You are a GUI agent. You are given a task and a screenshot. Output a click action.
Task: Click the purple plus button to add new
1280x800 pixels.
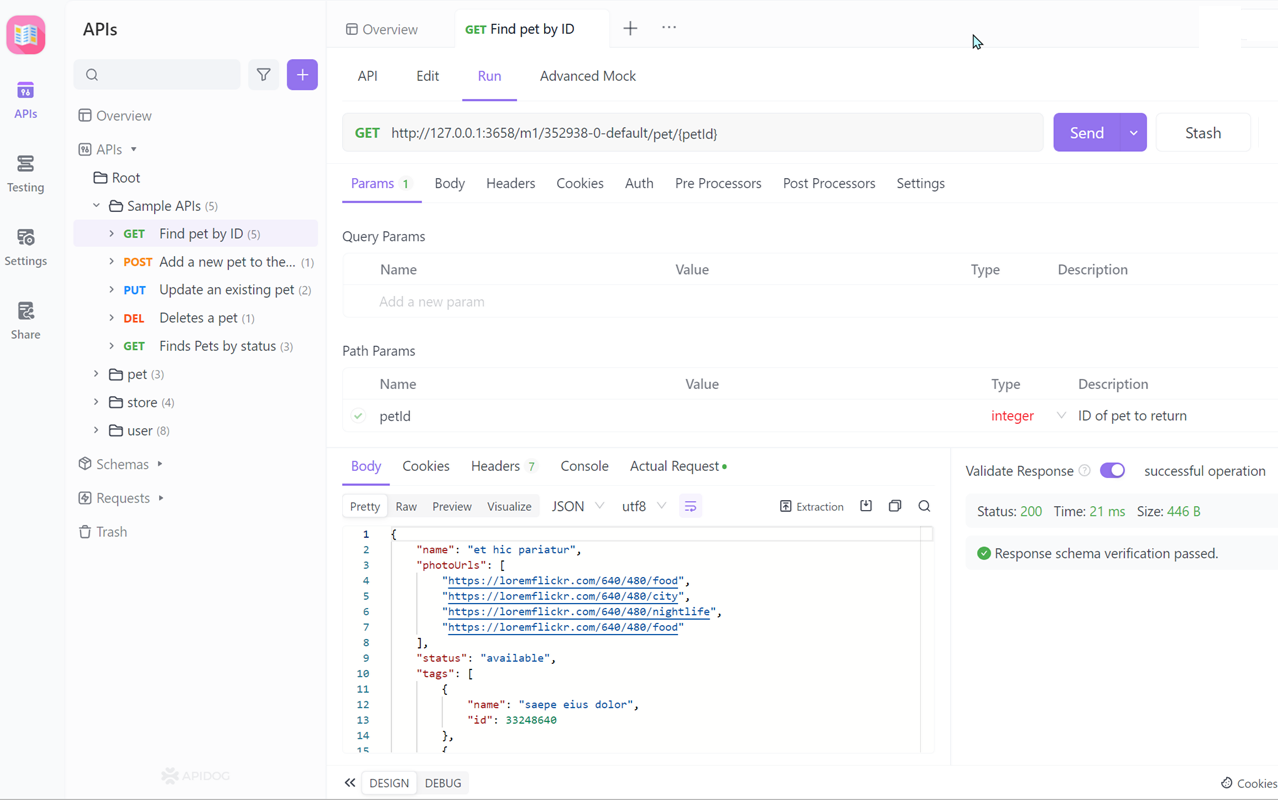tap(302, 75)
